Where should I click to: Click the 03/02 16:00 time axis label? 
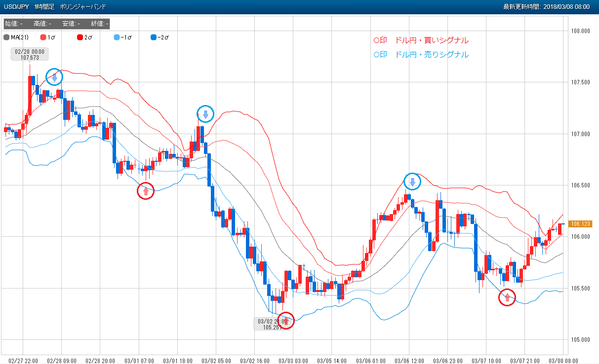coord(255,361)
